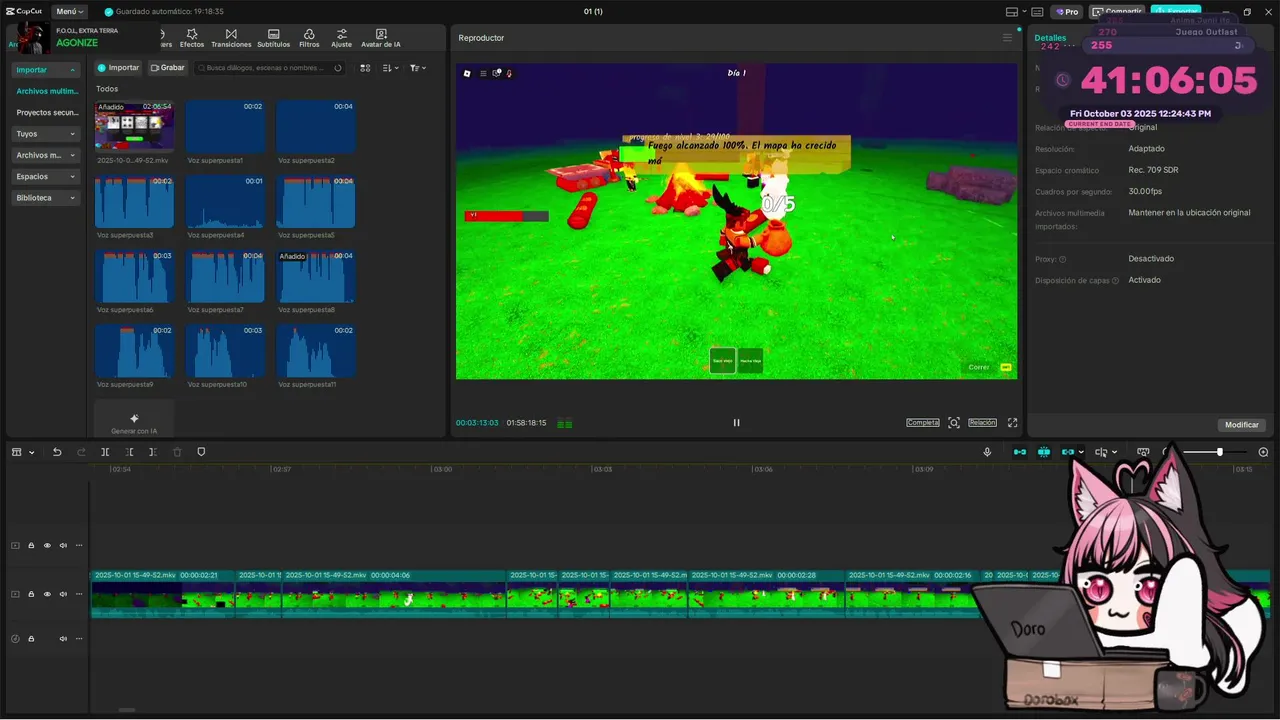Open the Menú dropdown
The image size is (1280, 720).
point(69,11)
